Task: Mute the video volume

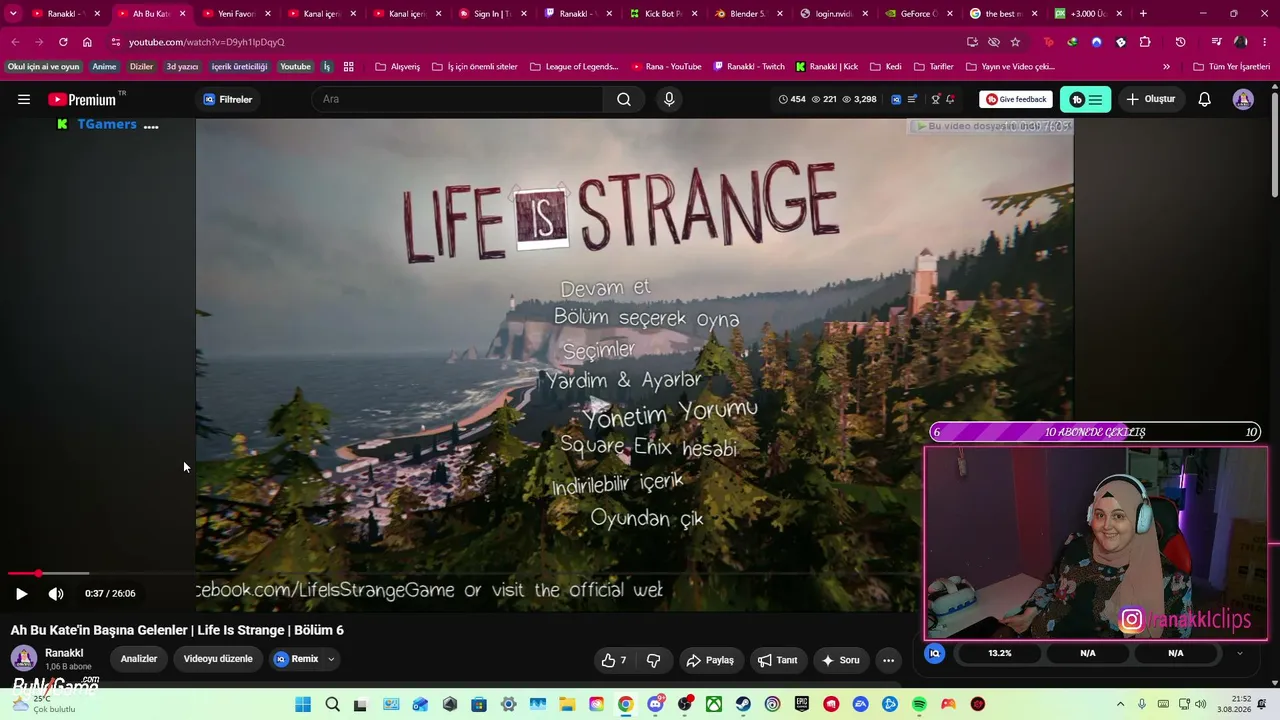Action: click(x=56, y=593)
